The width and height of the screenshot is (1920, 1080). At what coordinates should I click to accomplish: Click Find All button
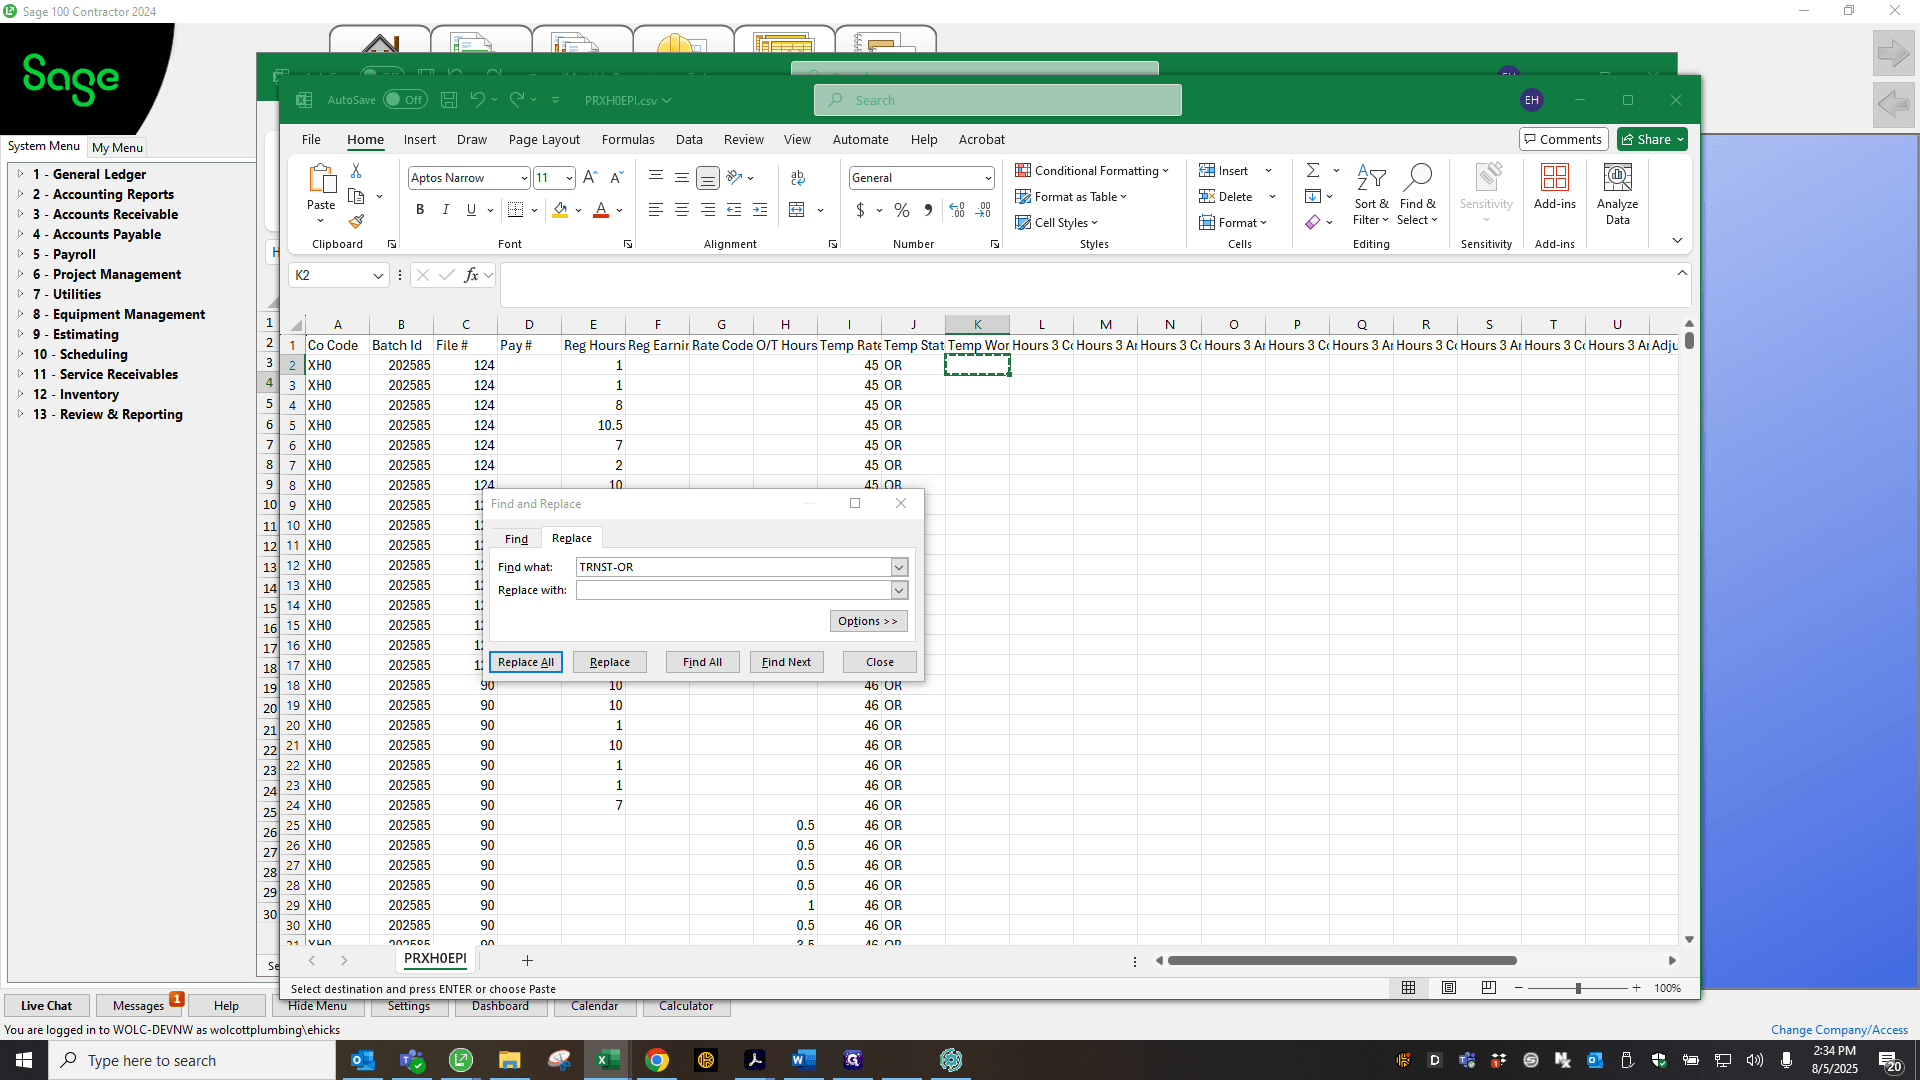(702, 662)
